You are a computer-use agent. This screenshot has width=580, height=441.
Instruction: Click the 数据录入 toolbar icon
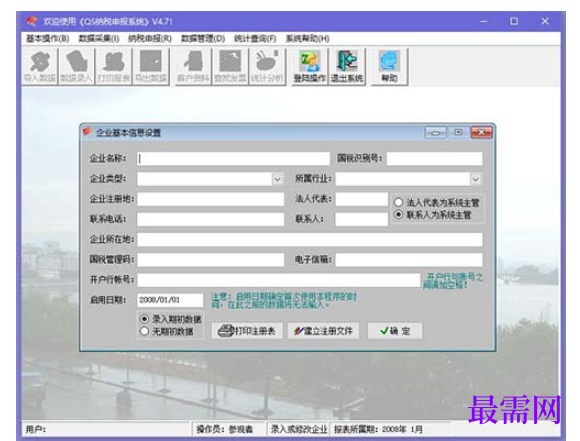click(x=76, y=67)
